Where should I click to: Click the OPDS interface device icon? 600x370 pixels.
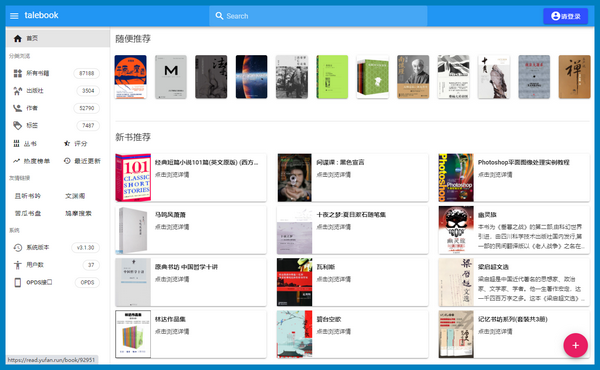18,282
